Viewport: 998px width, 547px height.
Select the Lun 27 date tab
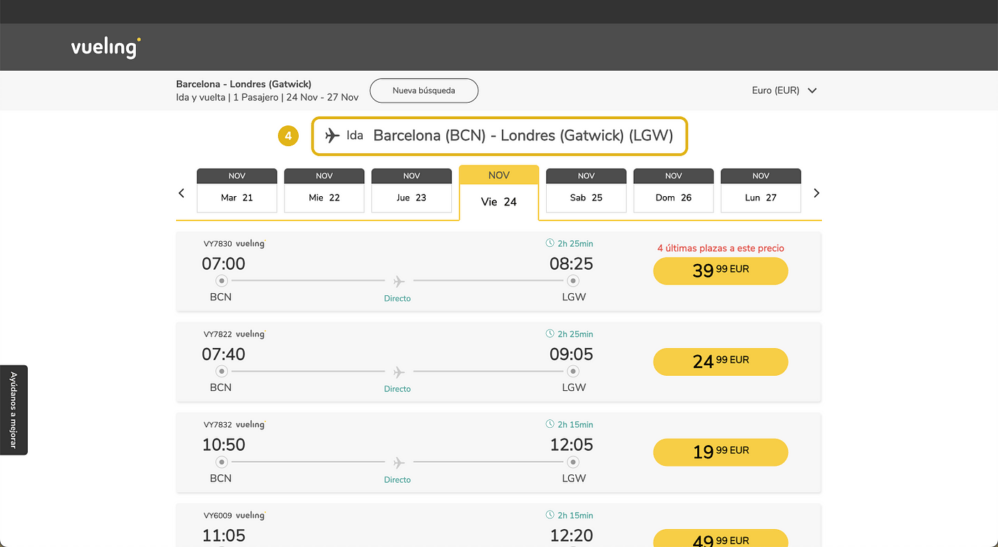[761, 190]
